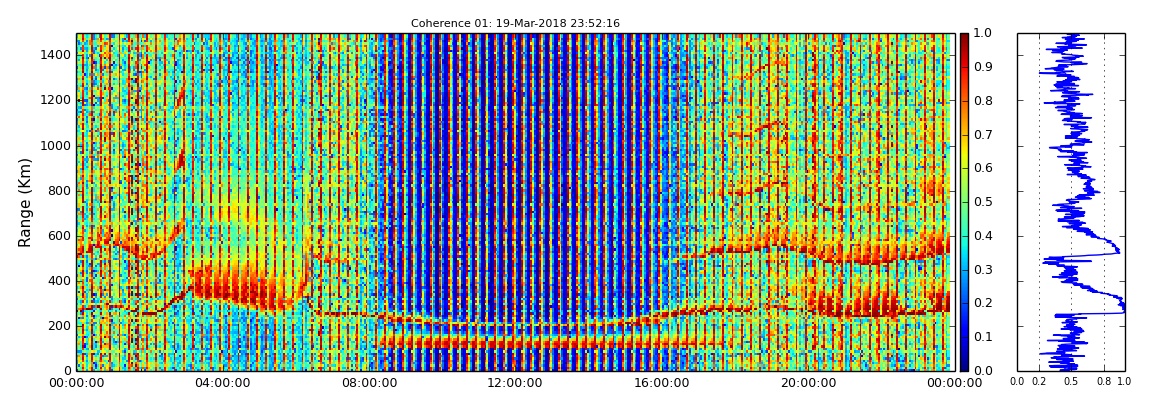The width and height of the screenshot is (1150, 407).
Task: Click the 04:00:00 time axis label
Action: click(x=221, y=383)
